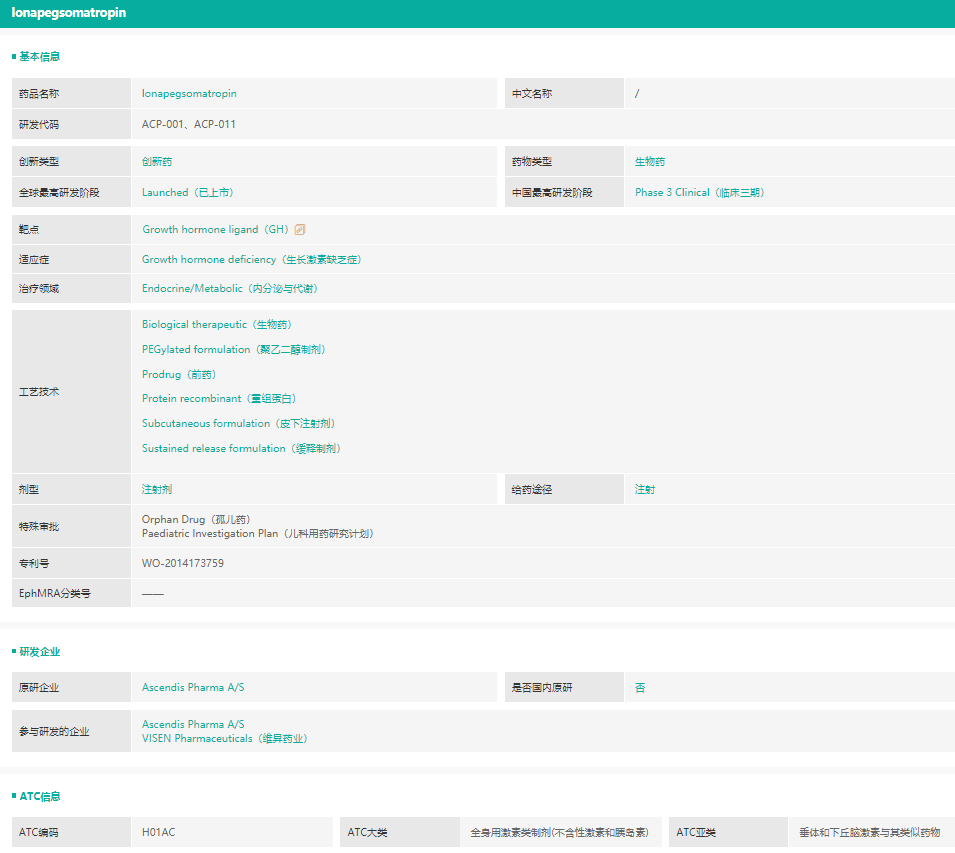This screenshot has height=853, width=955.
Task: Open the Biological therapeutic (生物药) link
Action: click(x=217, y=325)
